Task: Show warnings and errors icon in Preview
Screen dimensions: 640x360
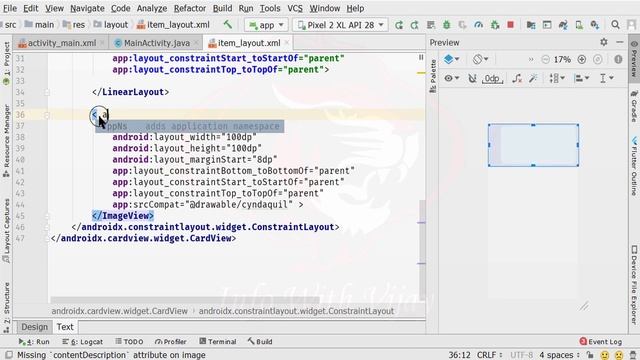Action: (618, 60)
